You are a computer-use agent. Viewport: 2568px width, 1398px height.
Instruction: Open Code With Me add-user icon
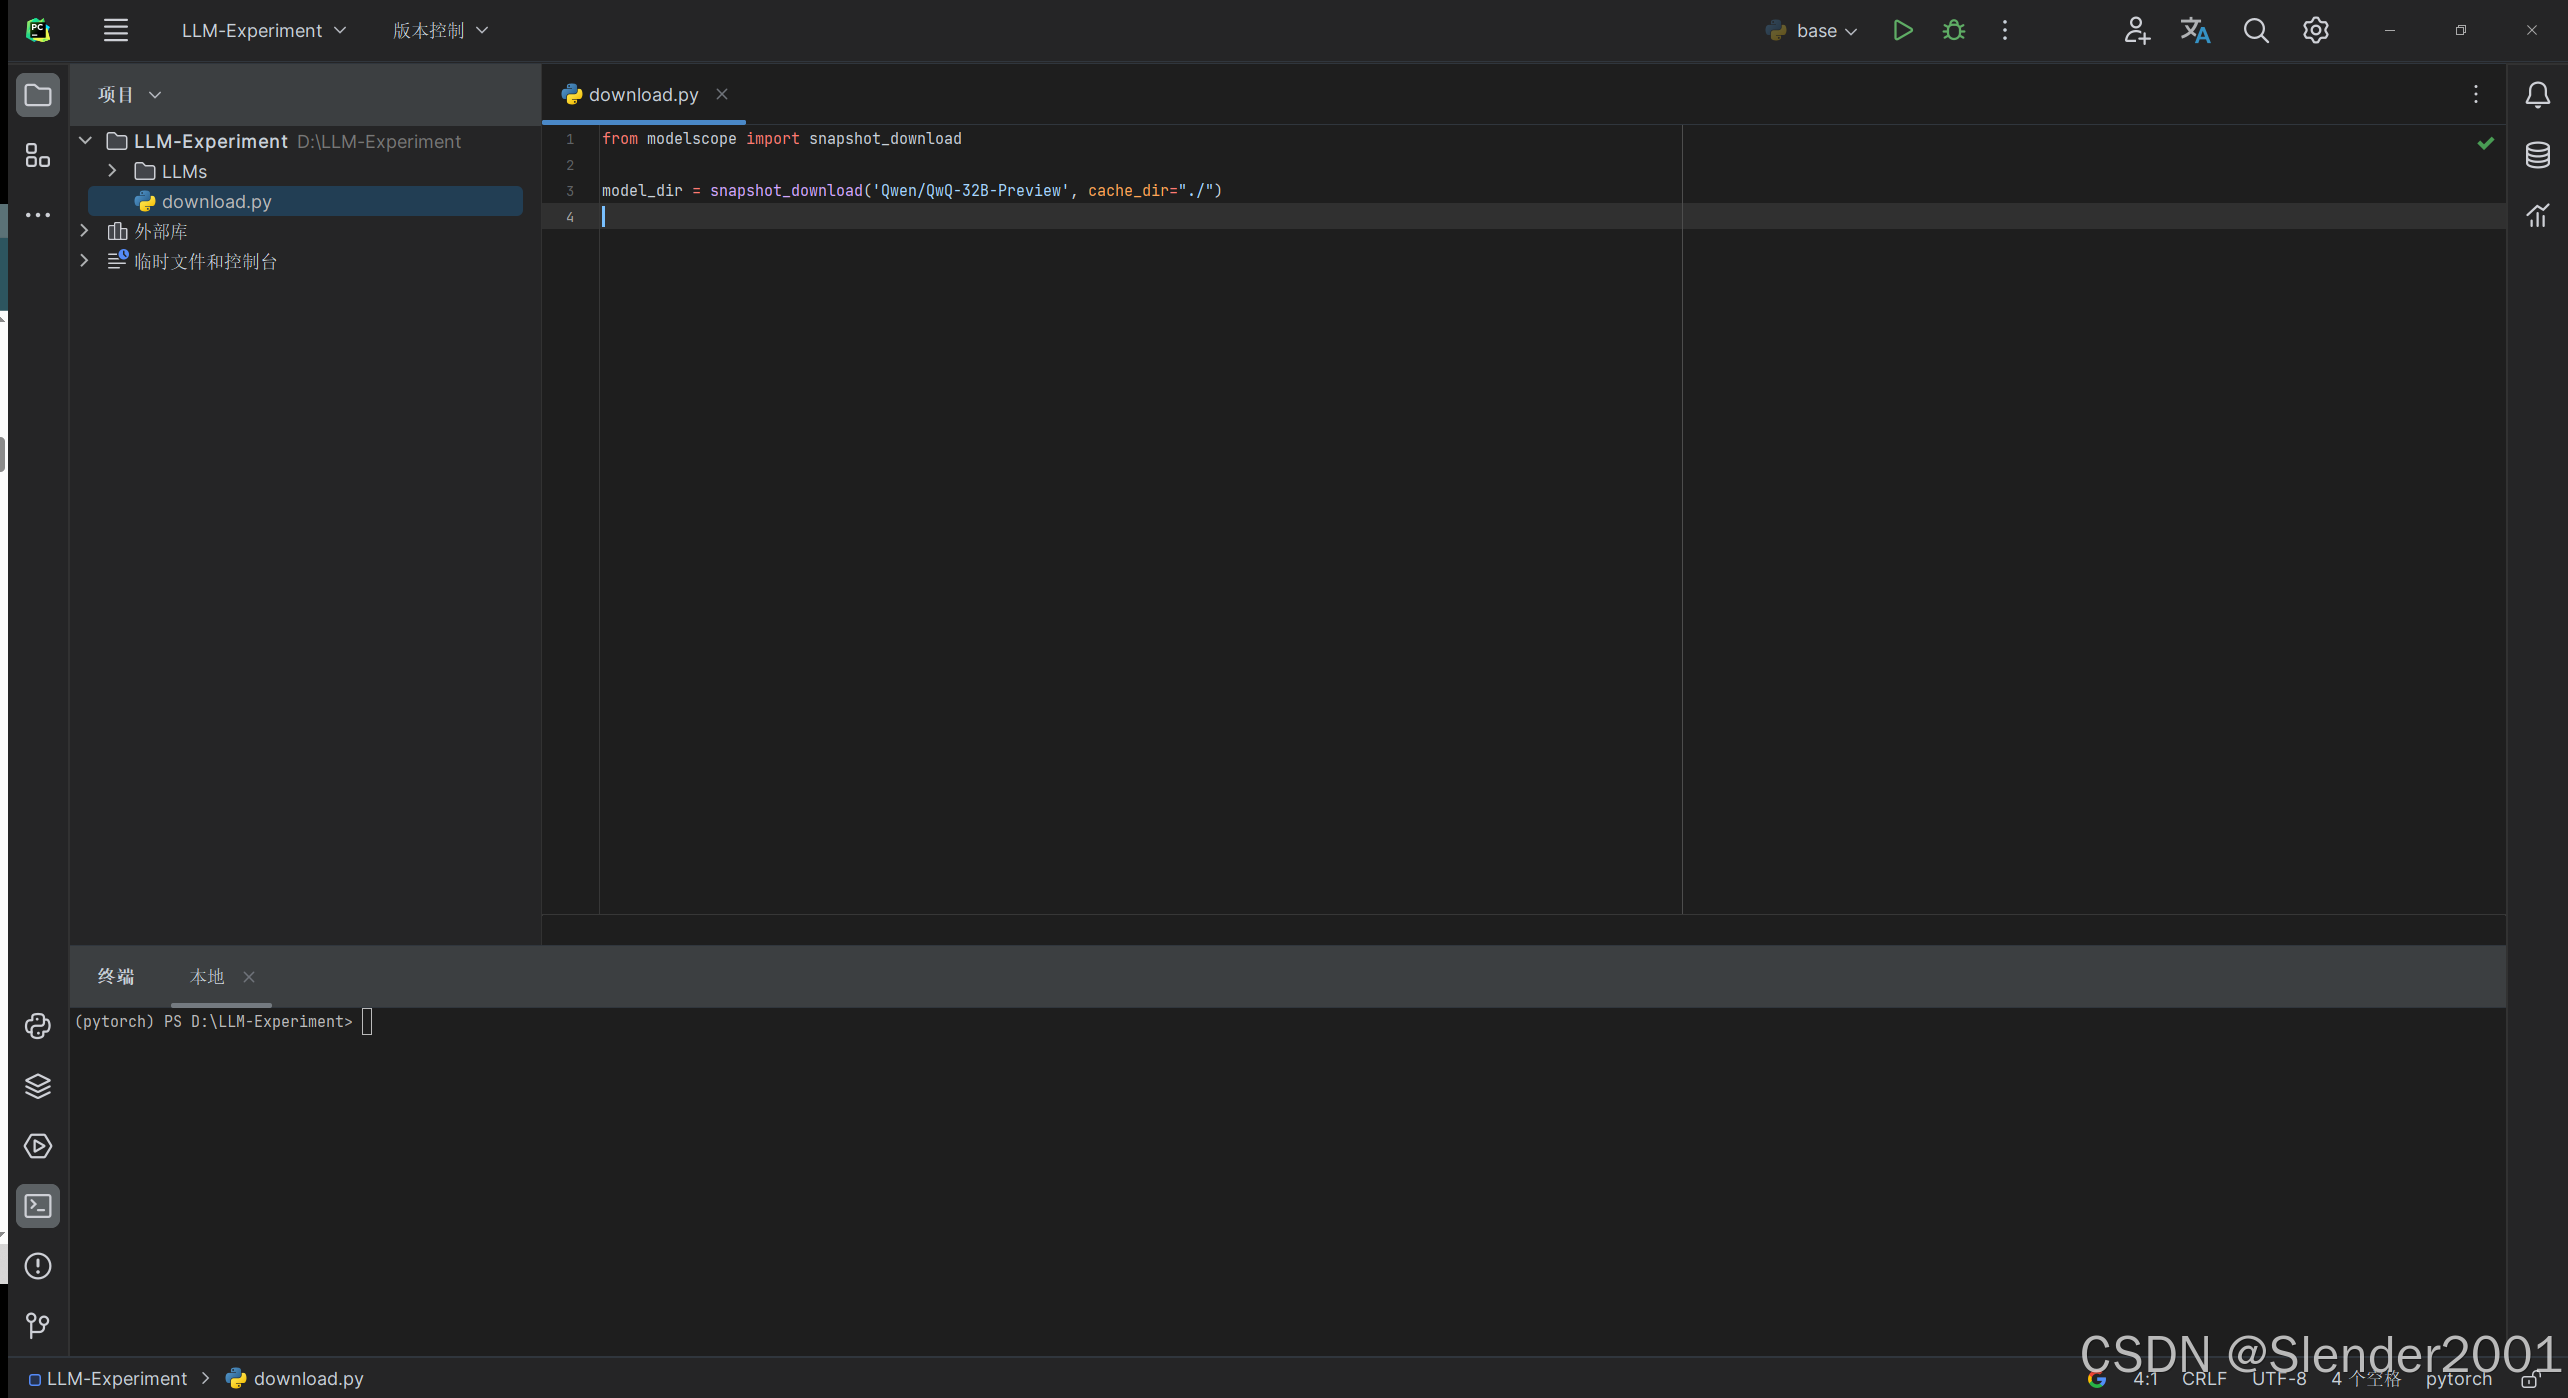pos(2137,30)
